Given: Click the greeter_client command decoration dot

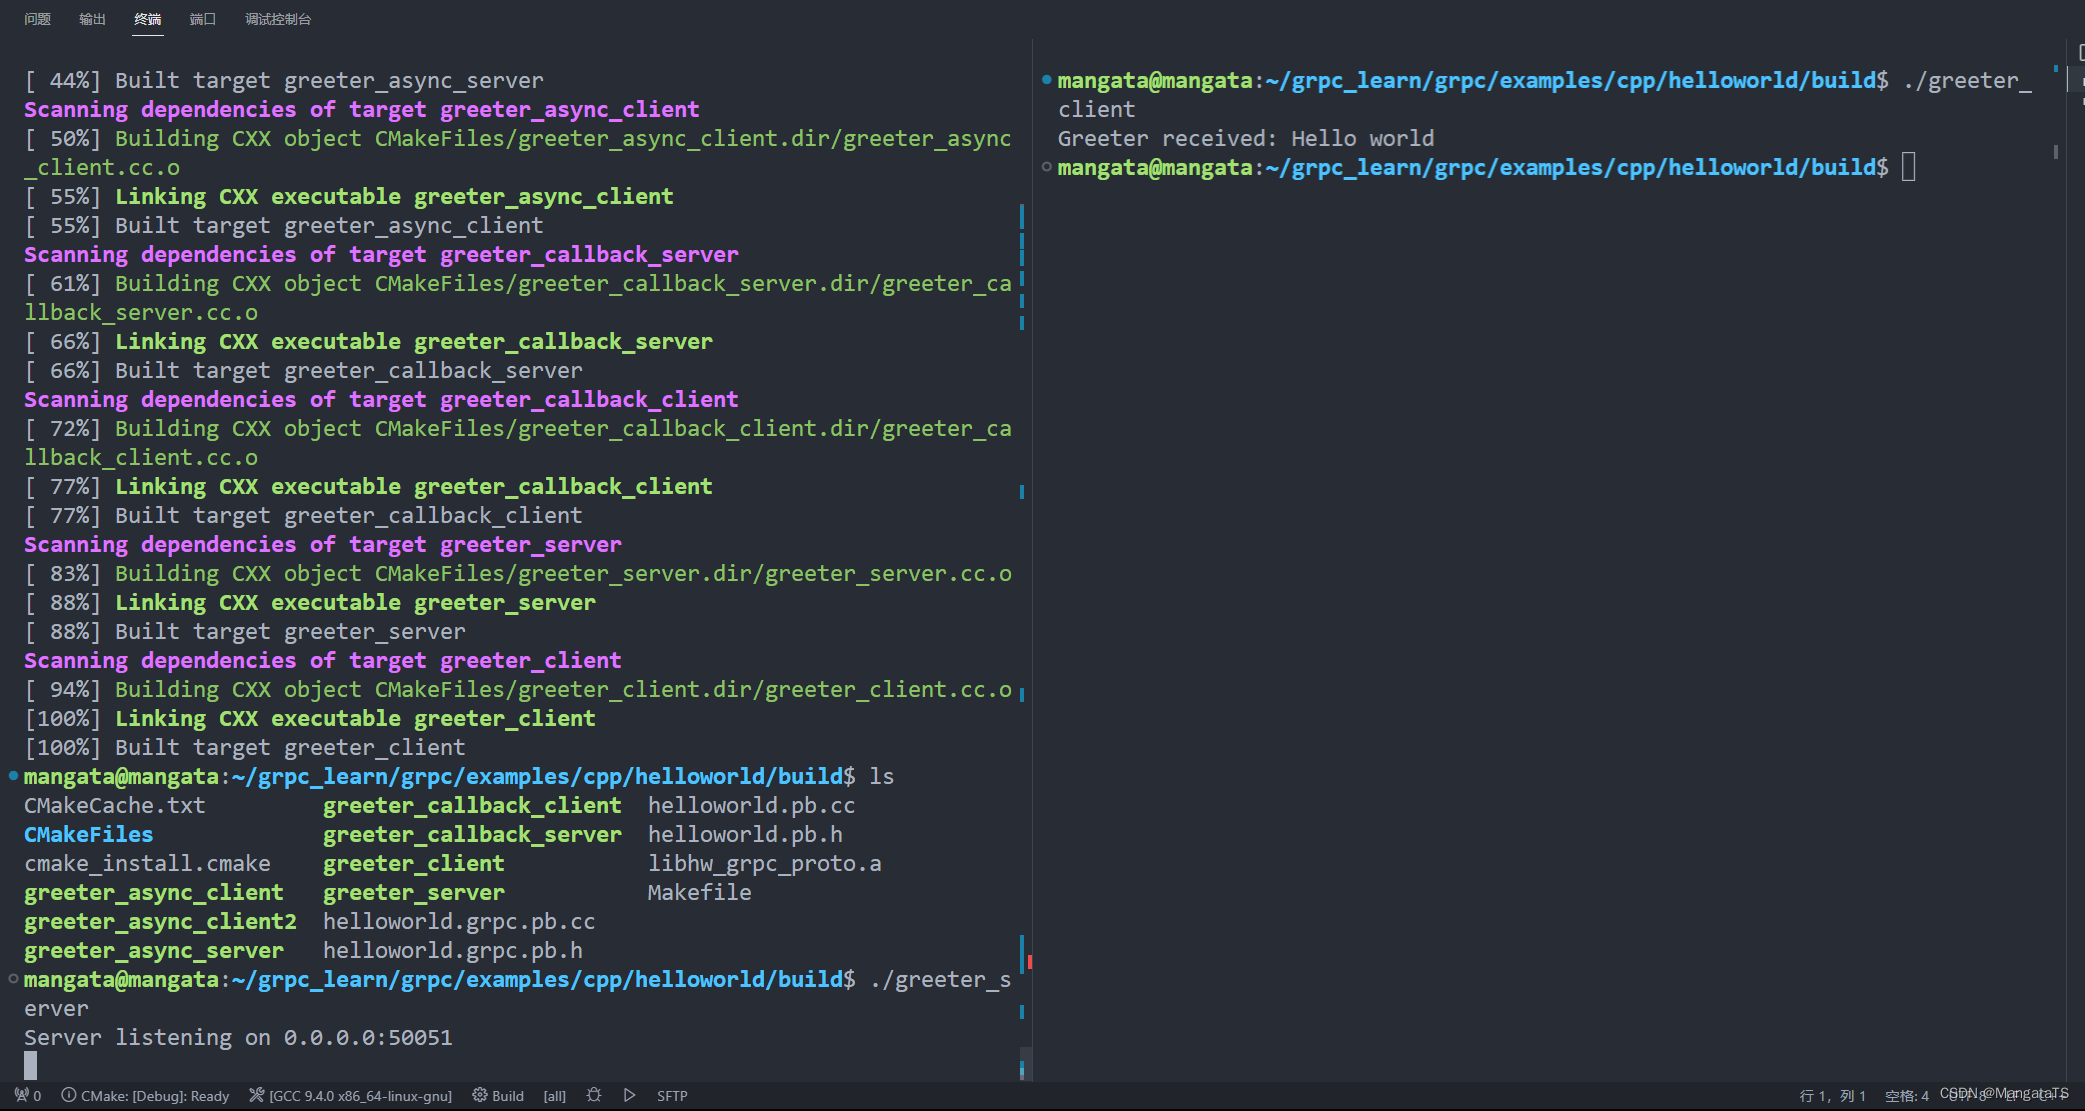Looking at the screenshot, I should [1046, 80].
